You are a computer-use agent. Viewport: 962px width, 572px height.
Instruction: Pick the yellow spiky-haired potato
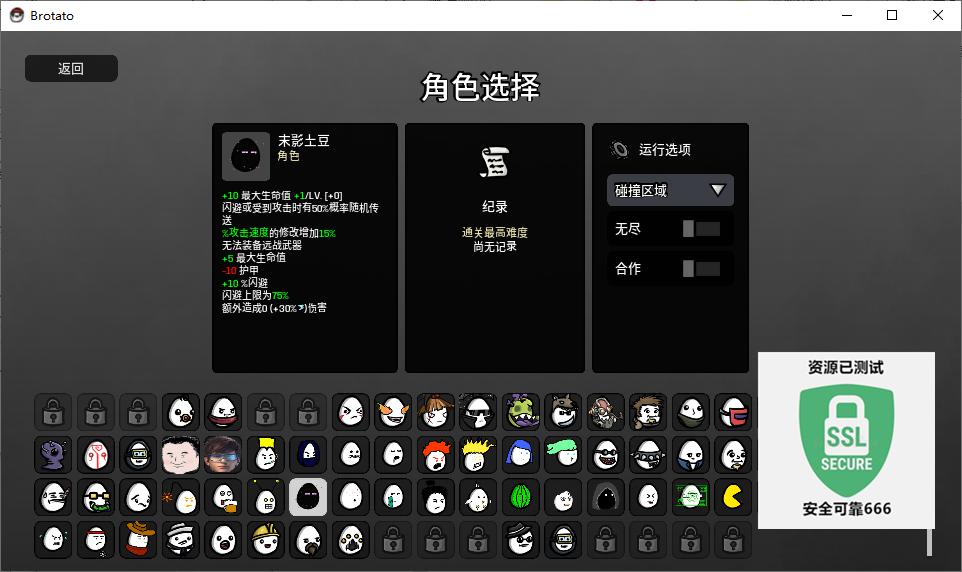(478, 455)
